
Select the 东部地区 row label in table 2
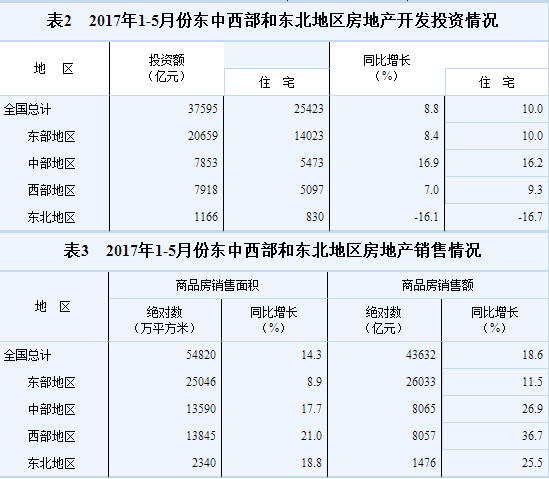click(x=51, y=136)
